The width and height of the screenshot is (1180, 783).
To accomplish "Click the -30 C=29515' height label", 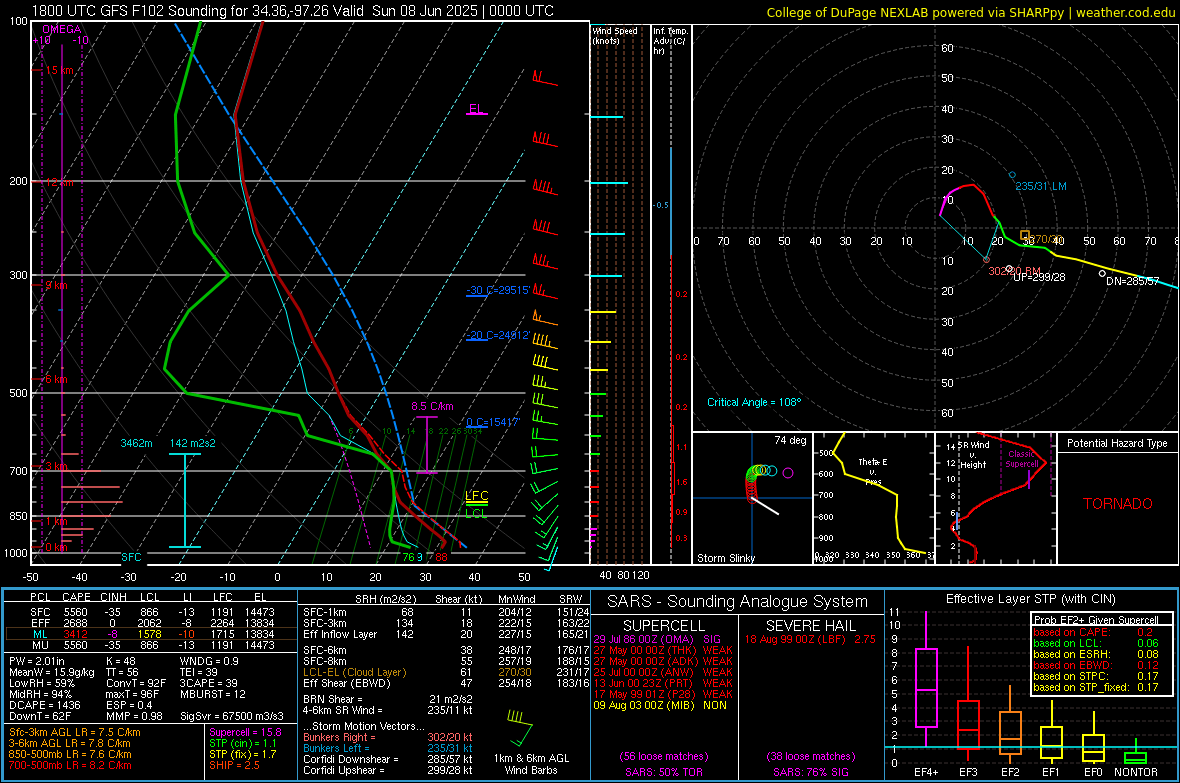I will pyautogui.click(x=498, y=290).
